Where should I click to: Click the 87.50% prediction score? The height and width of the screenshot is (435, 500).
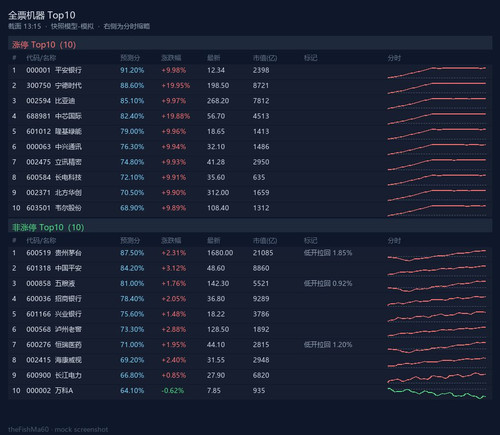click(132, 253)
